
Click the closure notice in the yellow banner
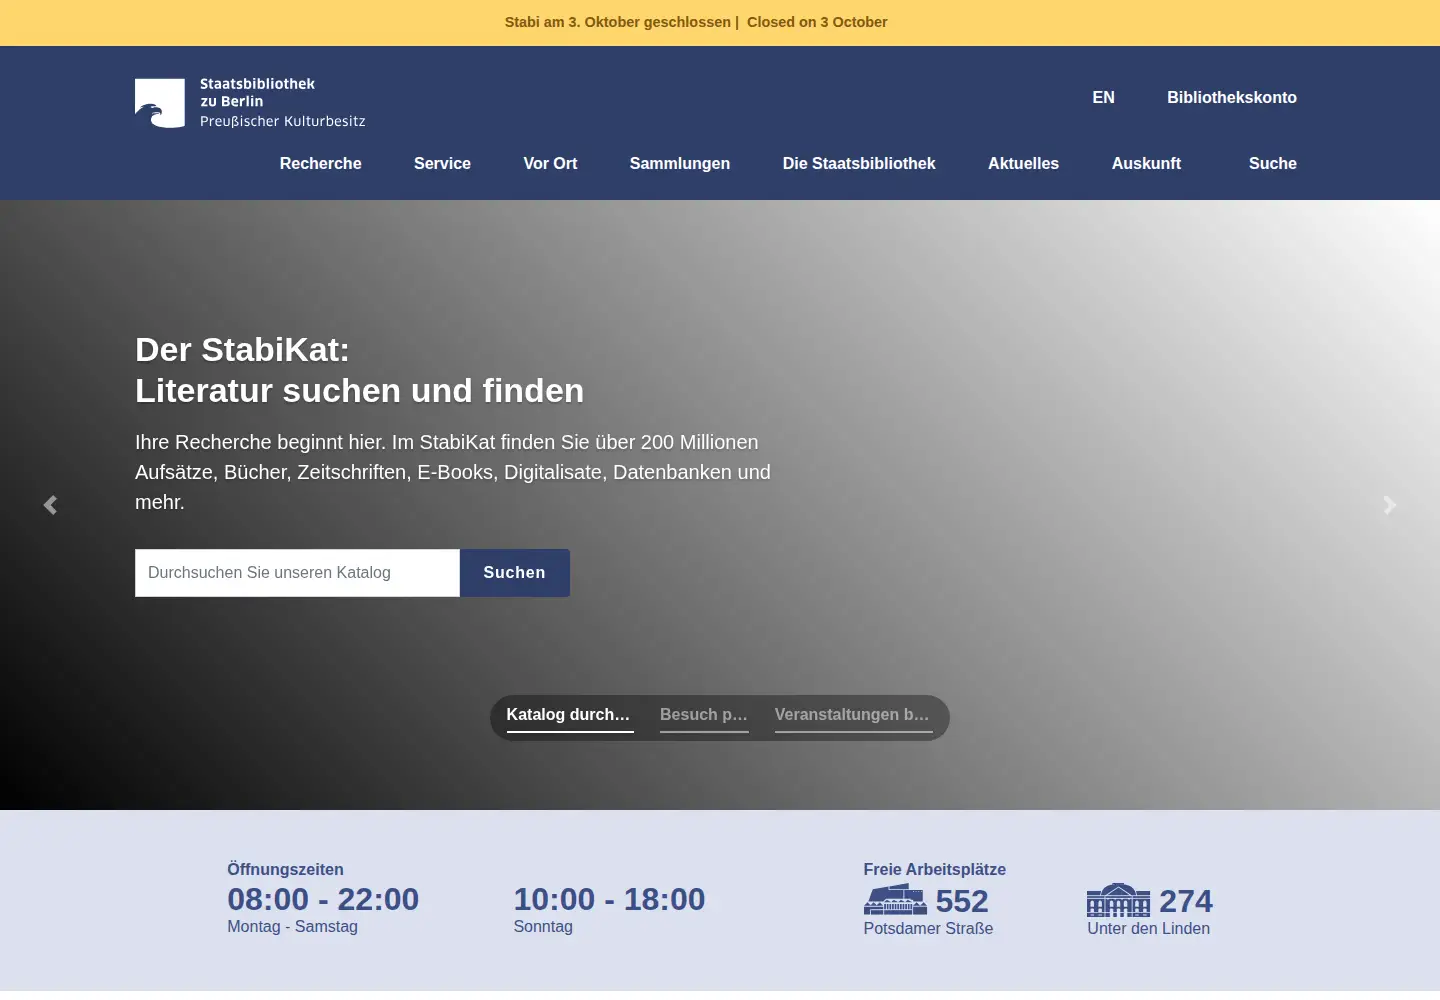click(x=696, y=22)
